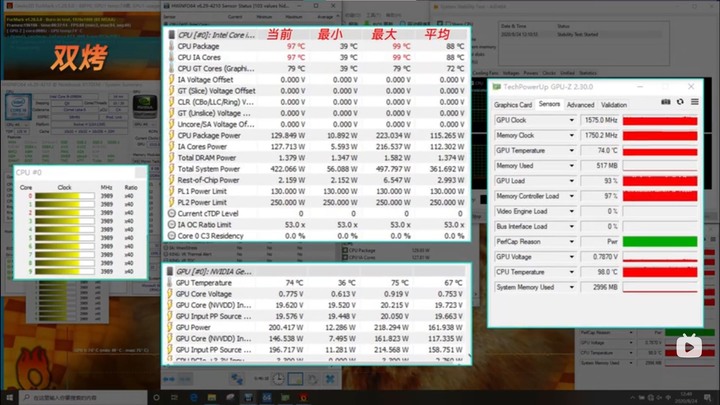
Task: Open the Bus Interface Load dropdown
Action: point(571,226)
